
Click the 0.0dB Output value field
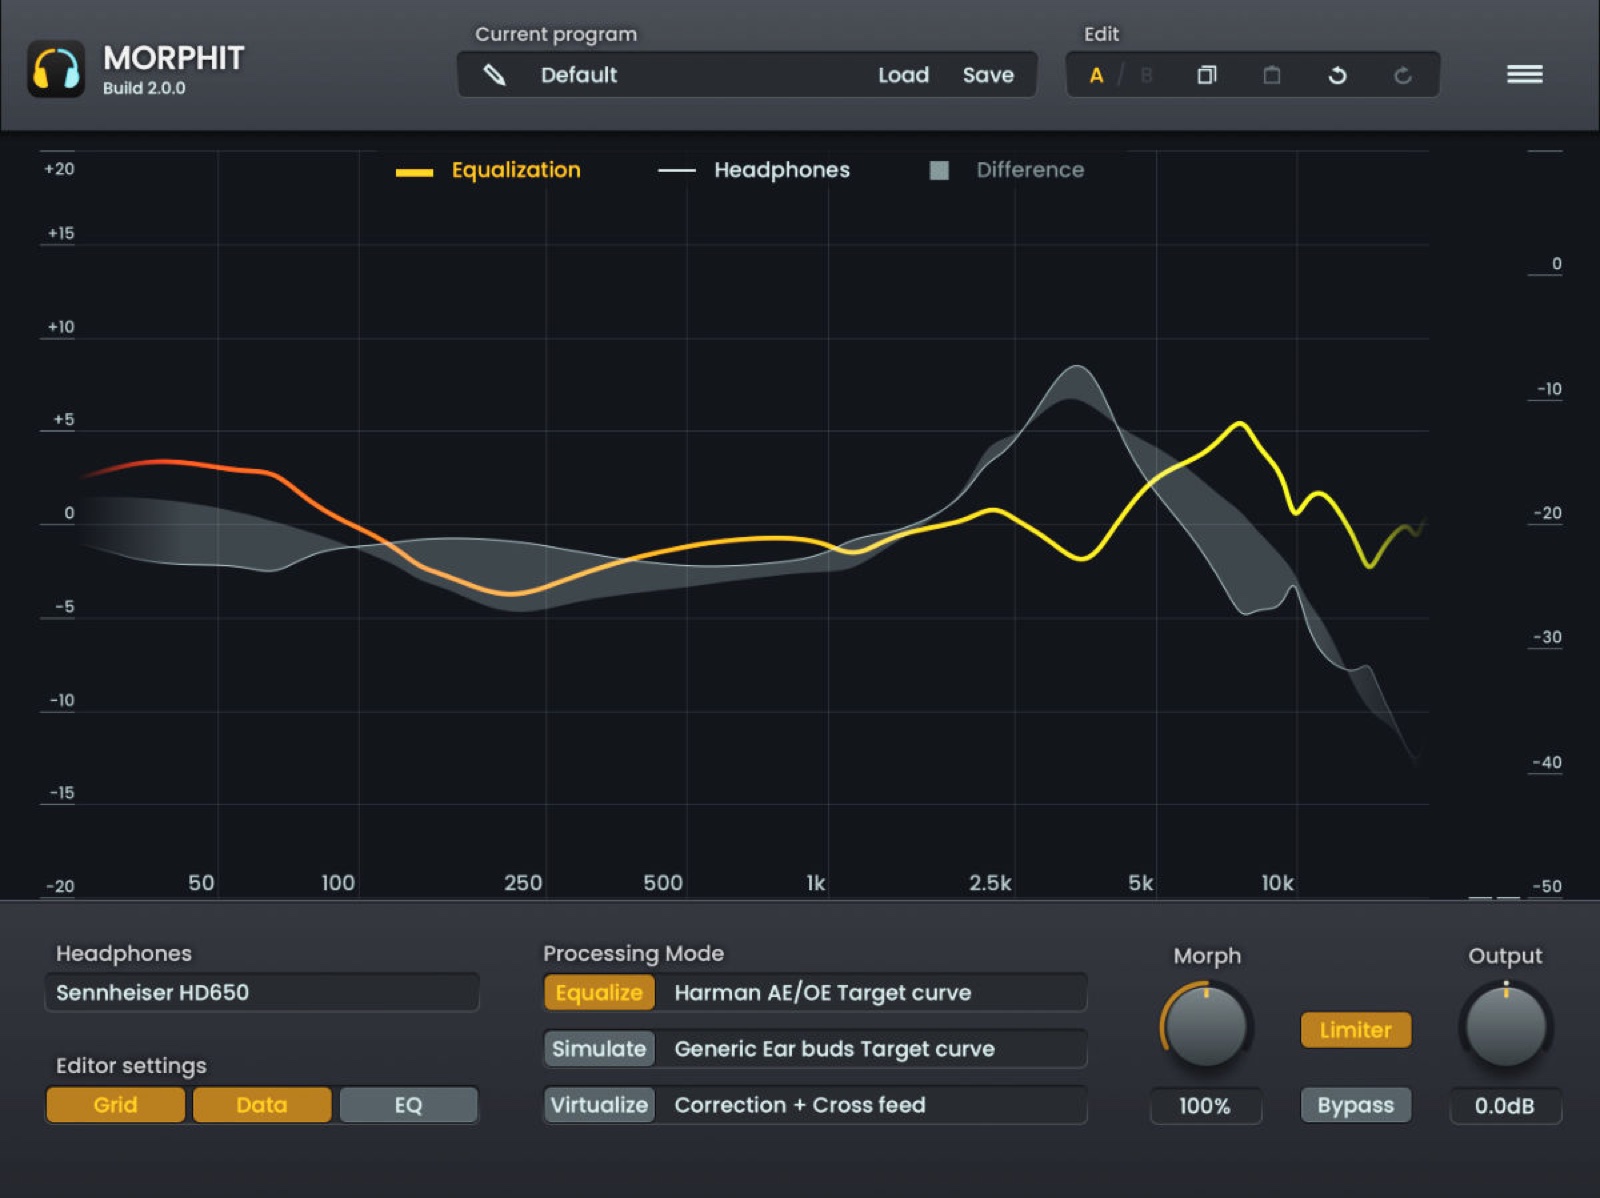[x=1505, y=1106]
